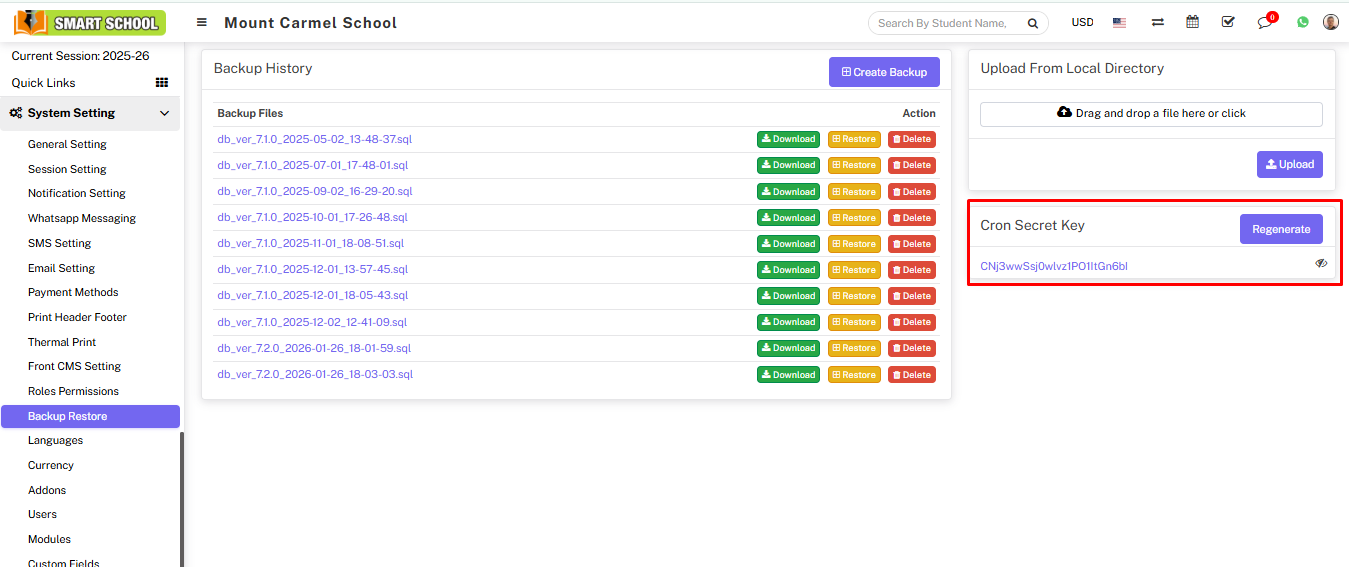Click the student search magnifier icon
The image size is (1349, 567).
point(1033,23)
